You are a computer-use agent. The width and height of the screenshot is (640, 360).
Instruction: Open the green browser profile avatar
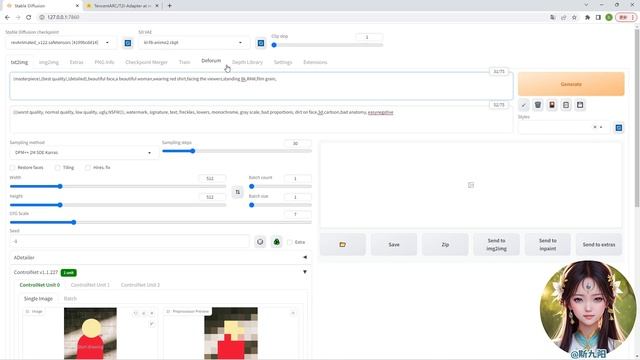[x=609, y=17]
